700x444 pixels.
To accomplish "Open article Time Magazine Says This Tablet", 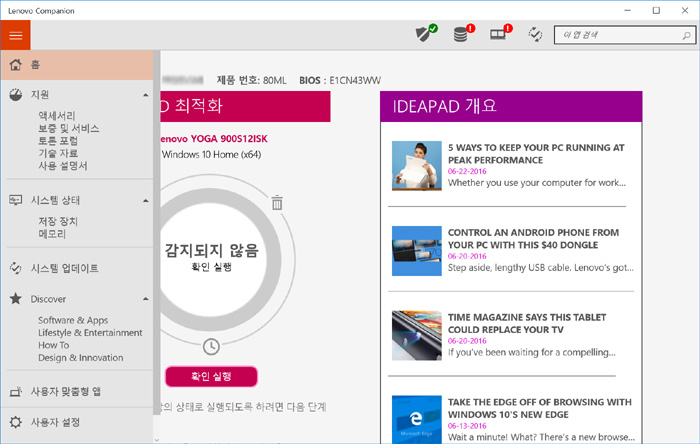I will pos(527,324).
